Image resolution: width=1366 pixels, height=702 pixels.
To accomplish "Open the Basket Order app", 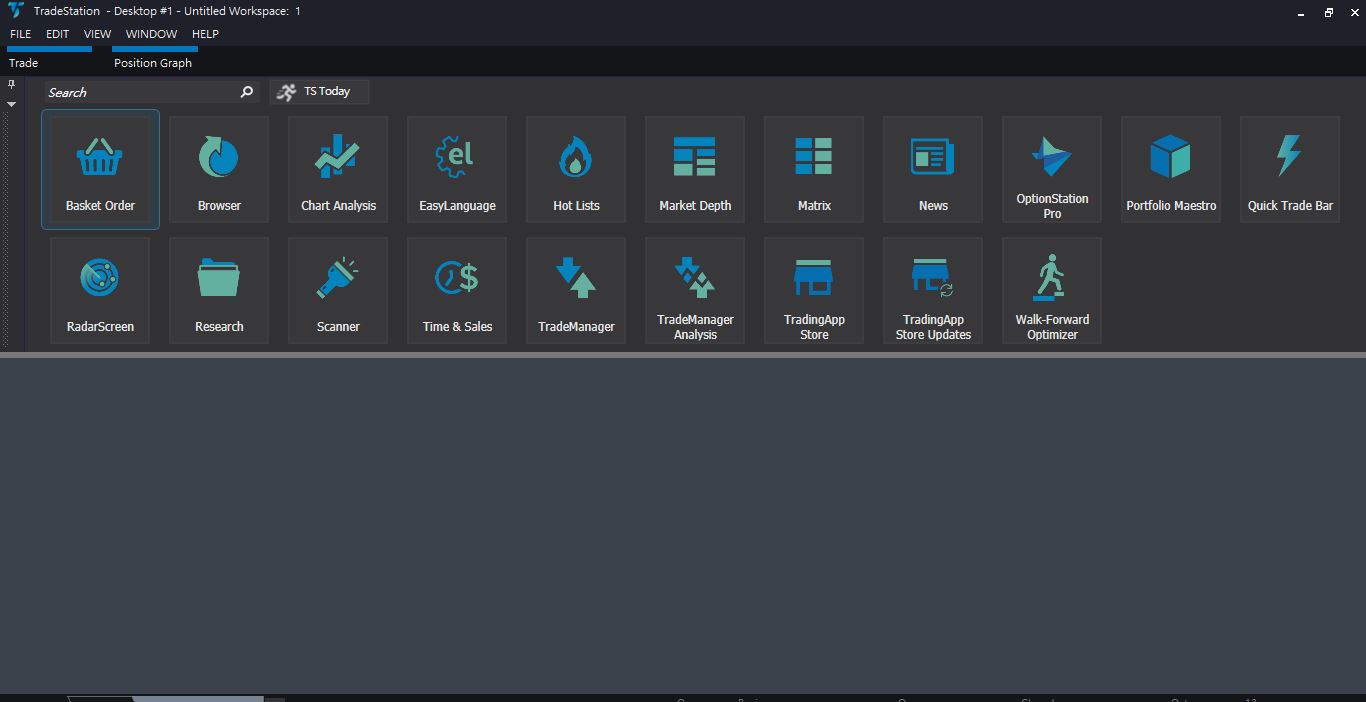I will click(x=100, y=170).
